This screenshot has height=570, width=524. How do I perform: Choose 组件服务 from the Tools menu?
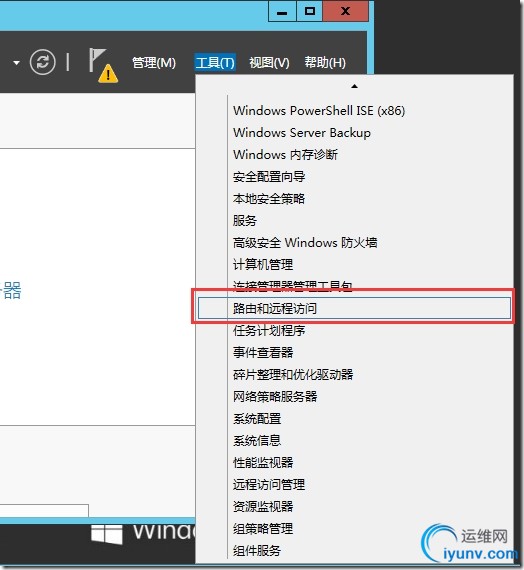tap(257, 550)
